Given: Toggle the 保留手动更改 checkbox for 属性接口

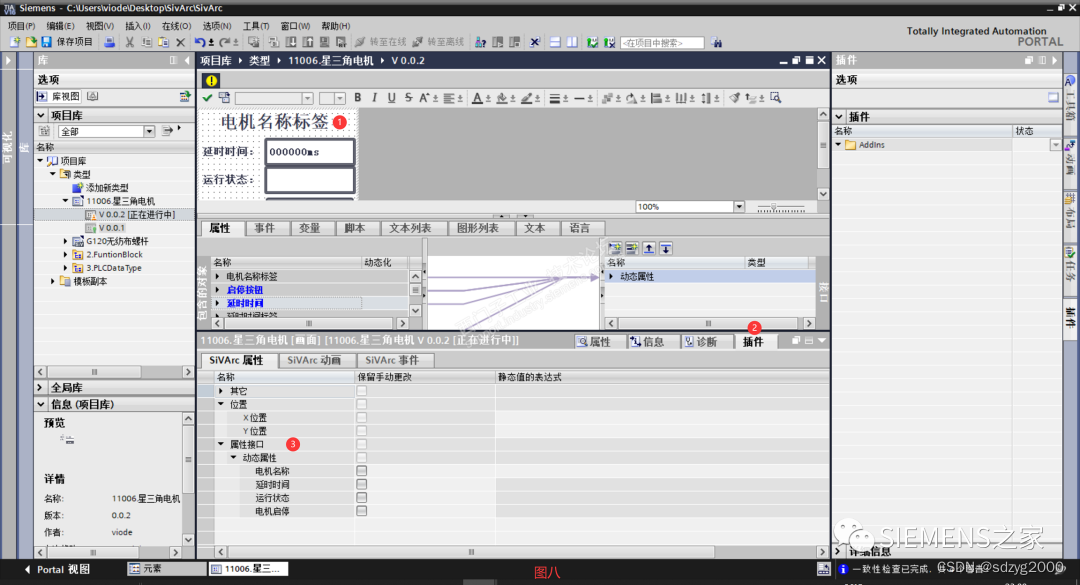Looking at the screenshot, I should point(362,444).
